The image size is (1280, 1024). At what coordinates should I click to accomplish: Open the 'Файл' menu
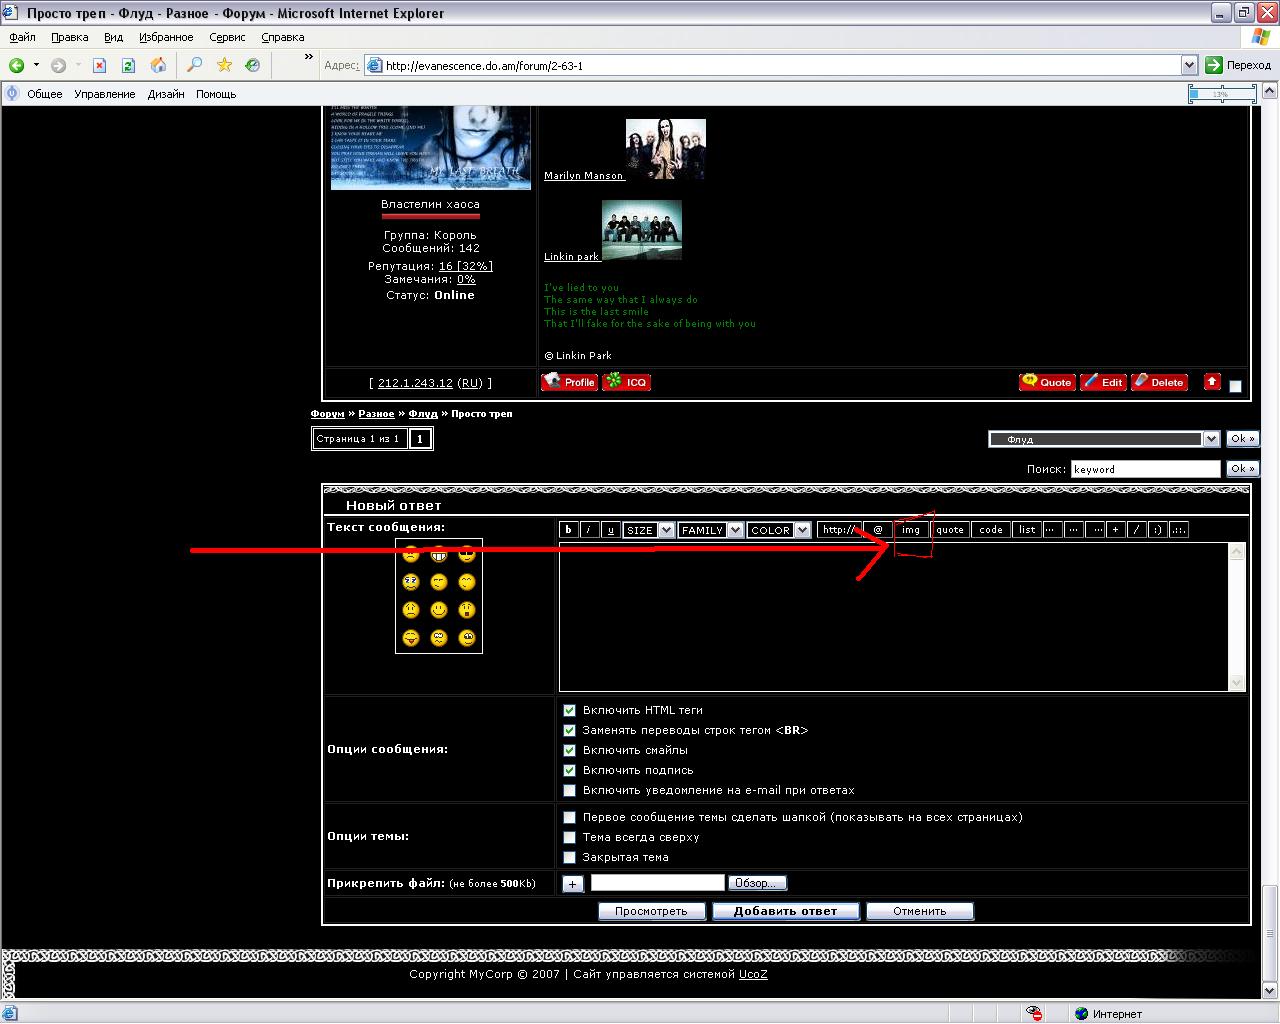tap(22, 37)
